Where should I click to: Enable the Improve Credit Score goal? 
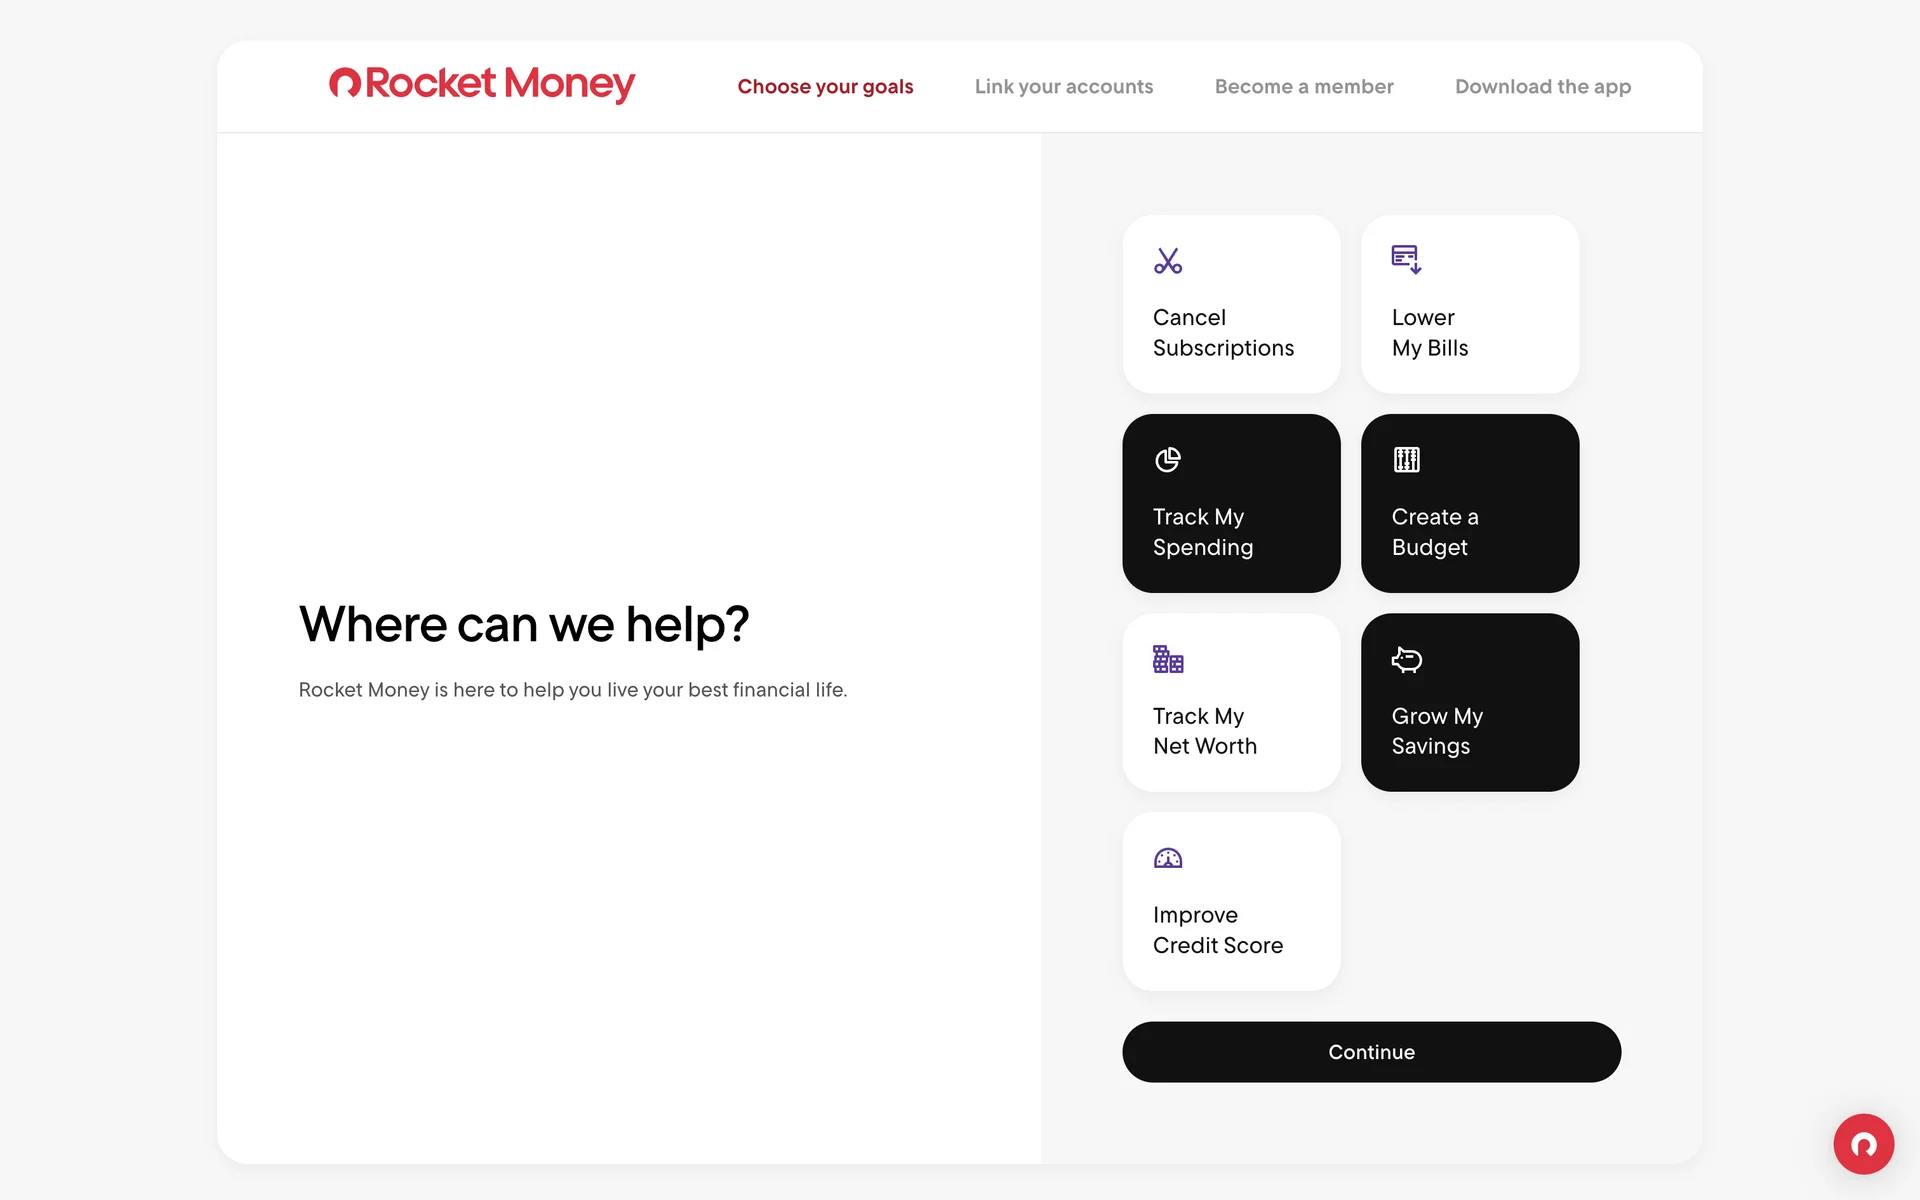pyautogui.click(x=1231, y=901)
